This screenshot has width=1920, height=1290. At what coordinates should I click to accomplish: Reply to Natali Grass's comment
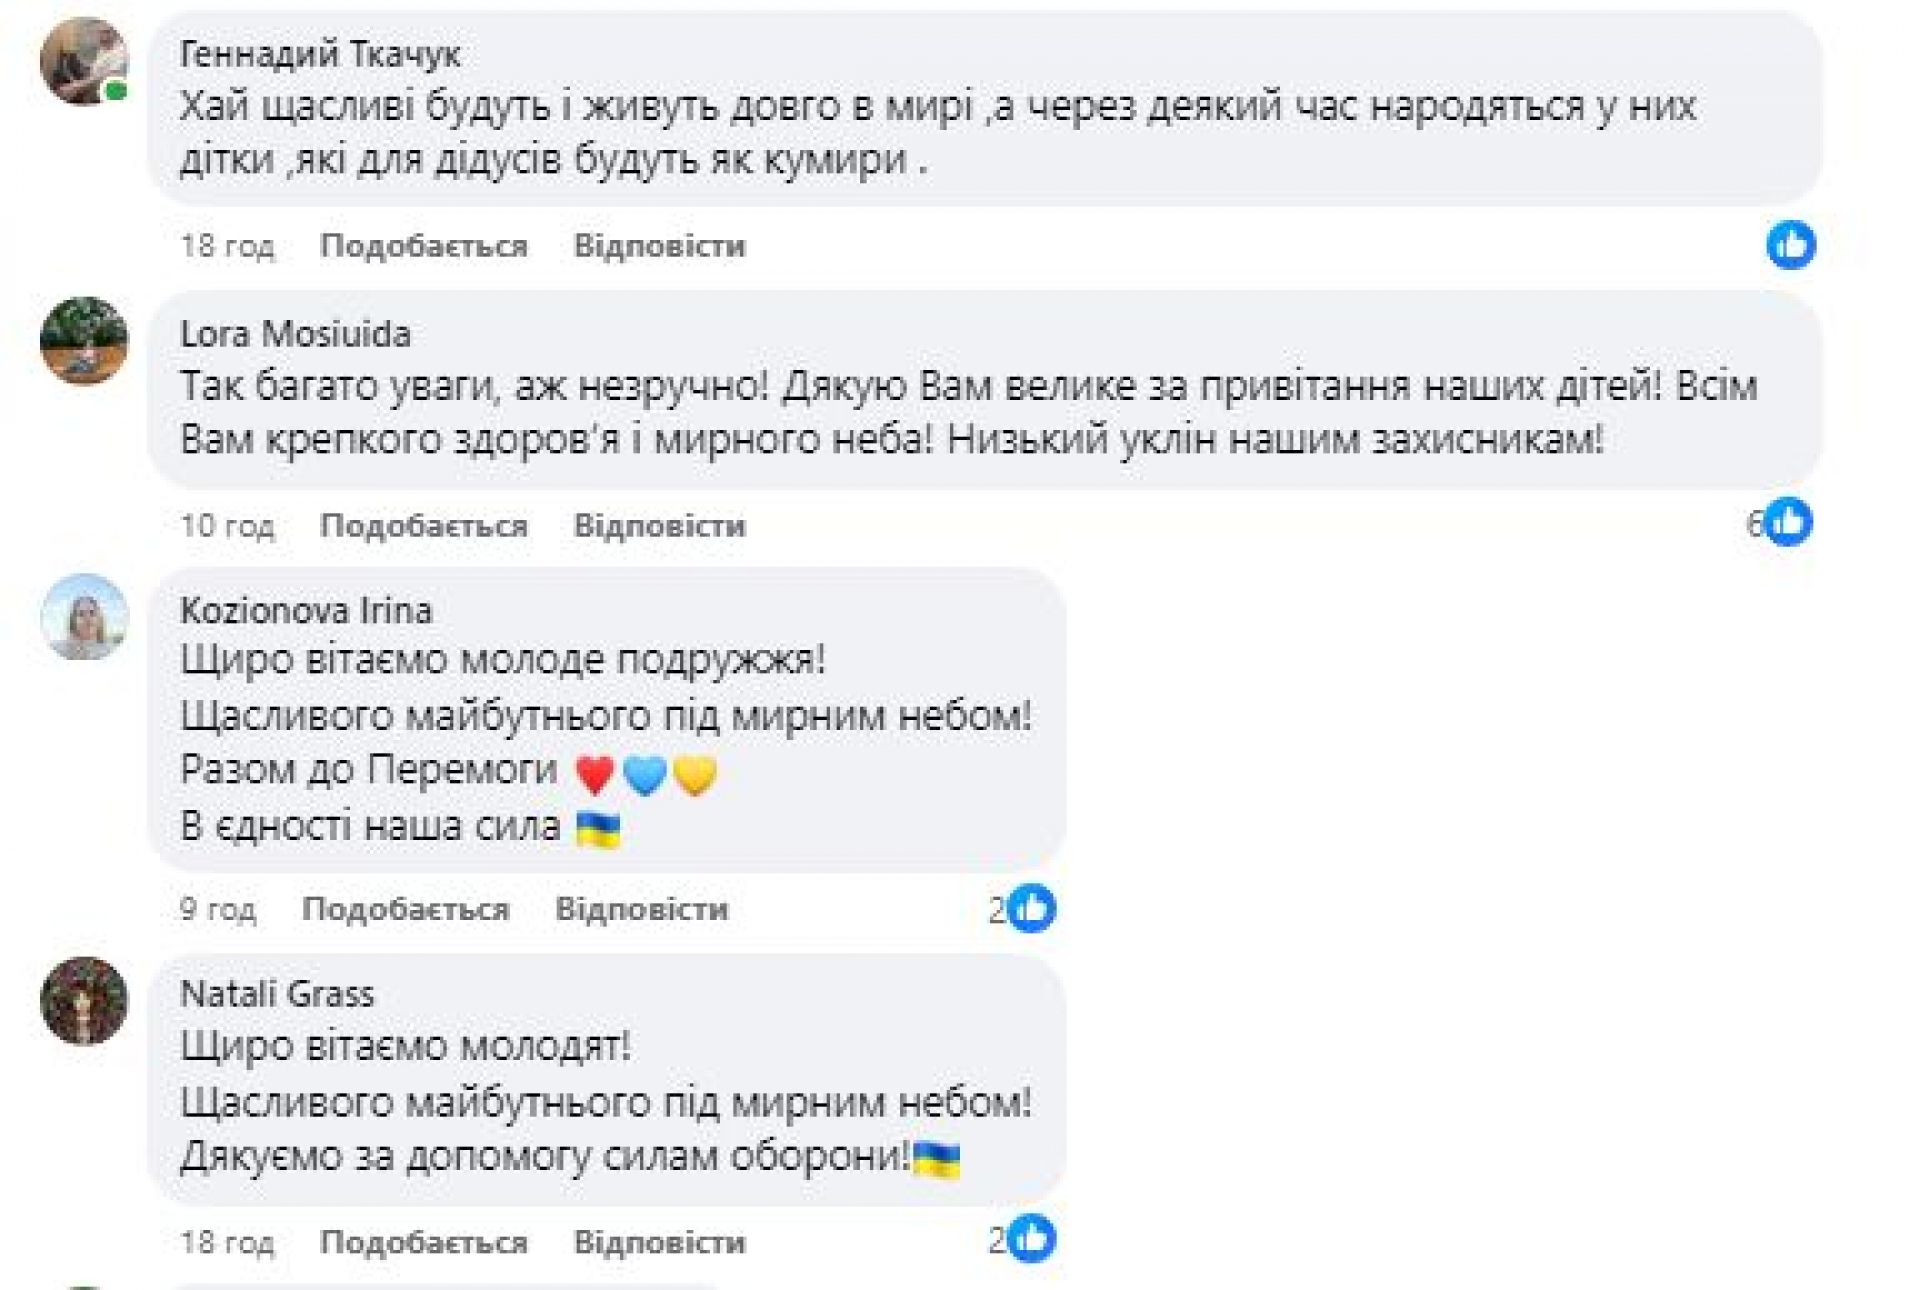click(x=659, y=1242)
